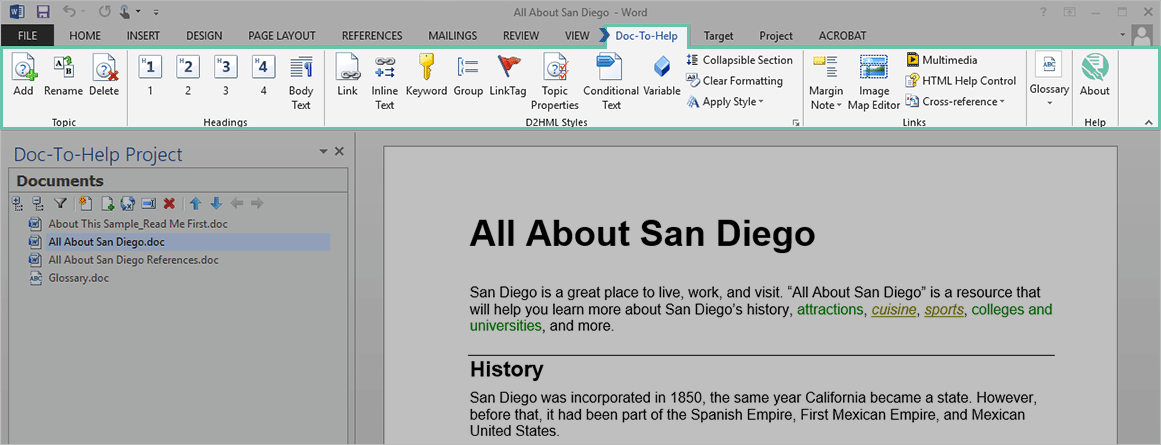Click the Group style icon
This screenshot has width=1161, height=445.
(x=468, y=67)
